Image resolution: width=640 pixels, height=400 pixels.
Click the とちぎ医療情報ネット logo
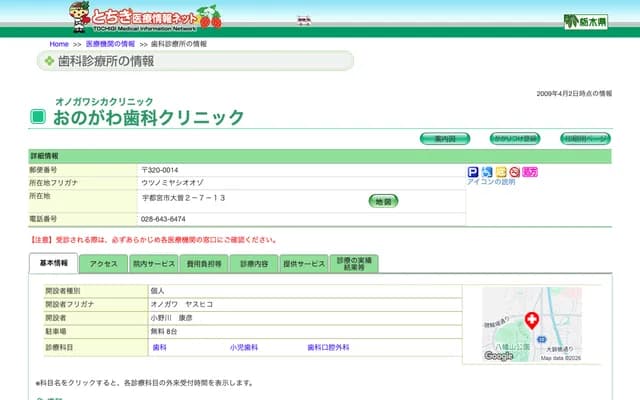click(145, 17)
